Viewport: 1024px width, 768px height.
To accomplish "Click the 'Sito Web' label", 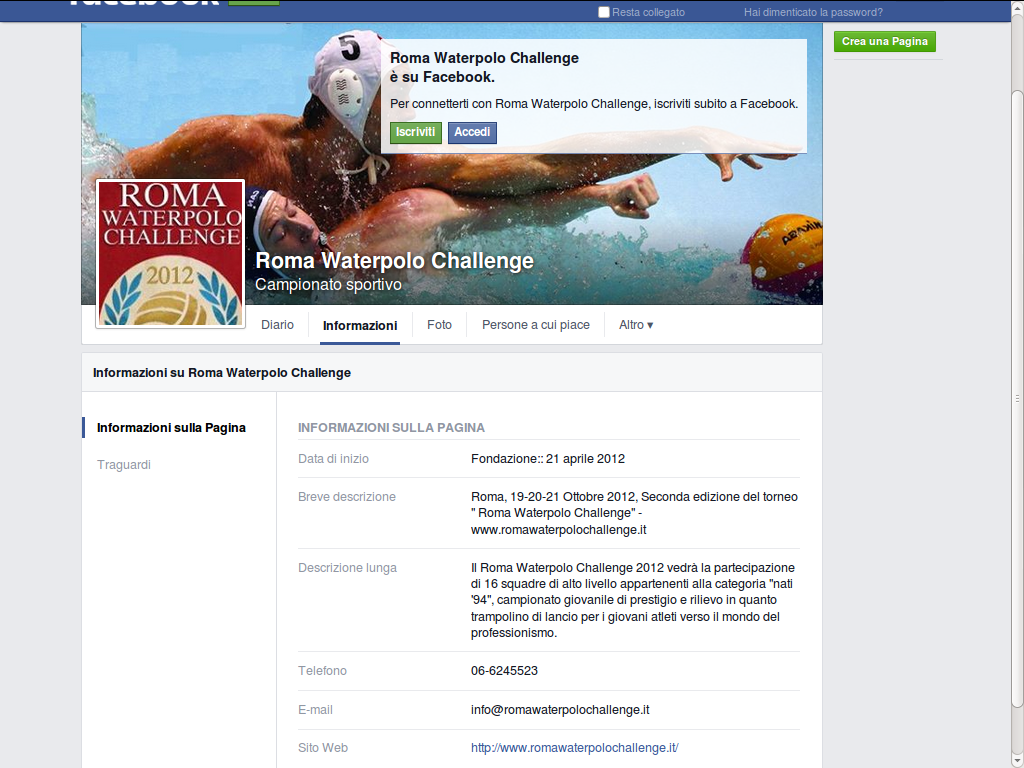I will (x=323, y=748).
